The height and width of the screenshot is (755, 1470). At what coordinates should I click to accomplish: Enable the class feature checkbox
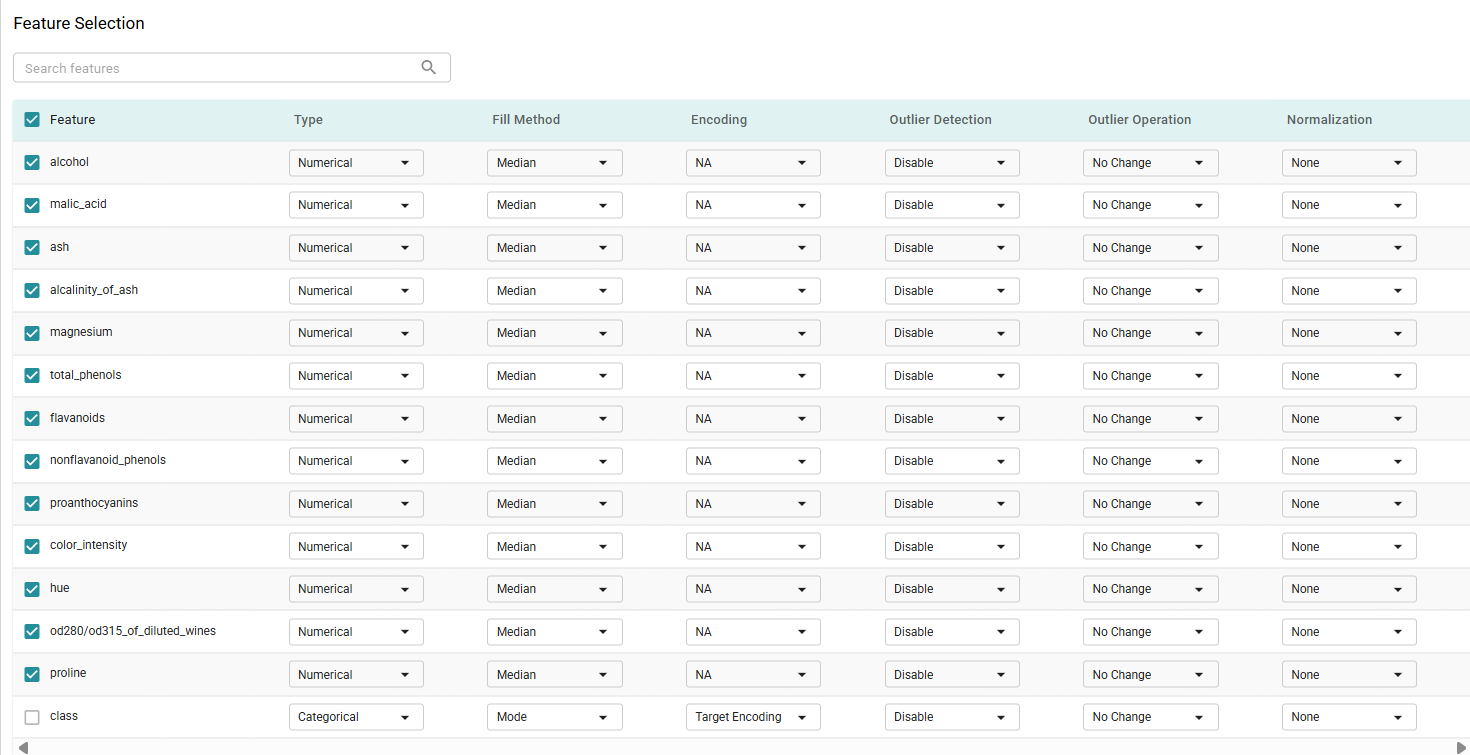pos(32,717)
